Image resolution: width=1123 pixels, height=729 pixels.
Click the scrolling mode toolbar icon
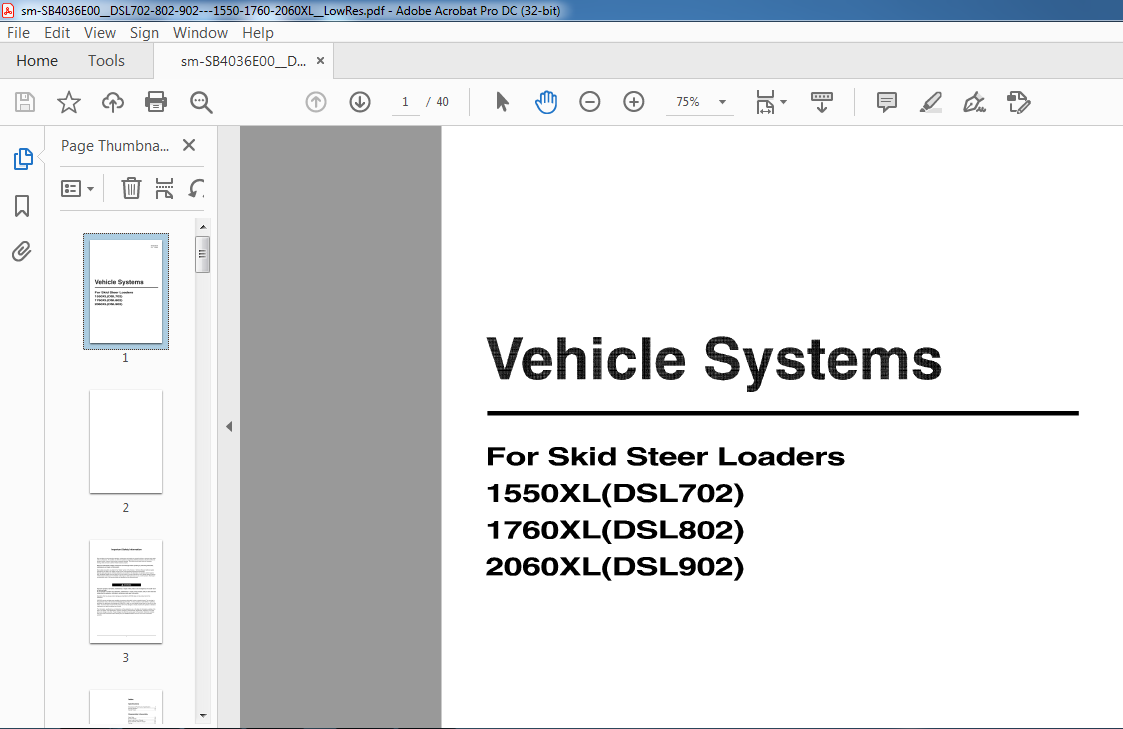pos(821,102)
